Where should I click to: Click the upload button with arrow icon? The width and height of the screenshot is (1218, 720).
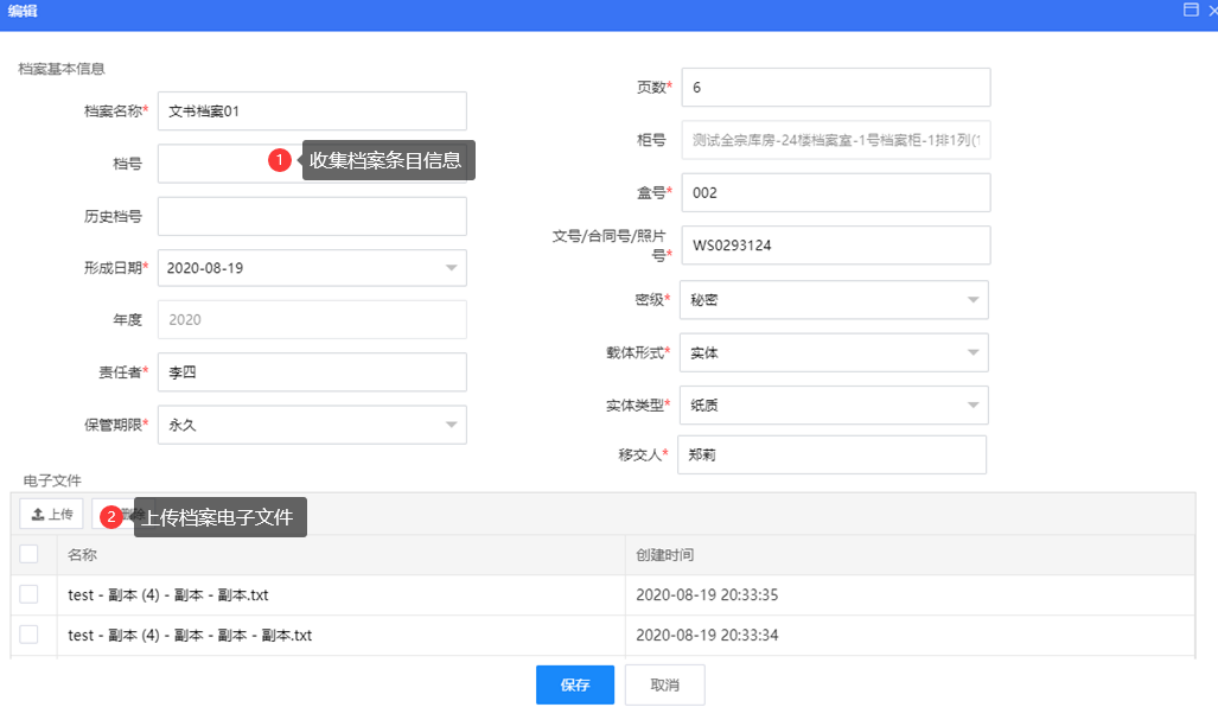coord(52,515)
